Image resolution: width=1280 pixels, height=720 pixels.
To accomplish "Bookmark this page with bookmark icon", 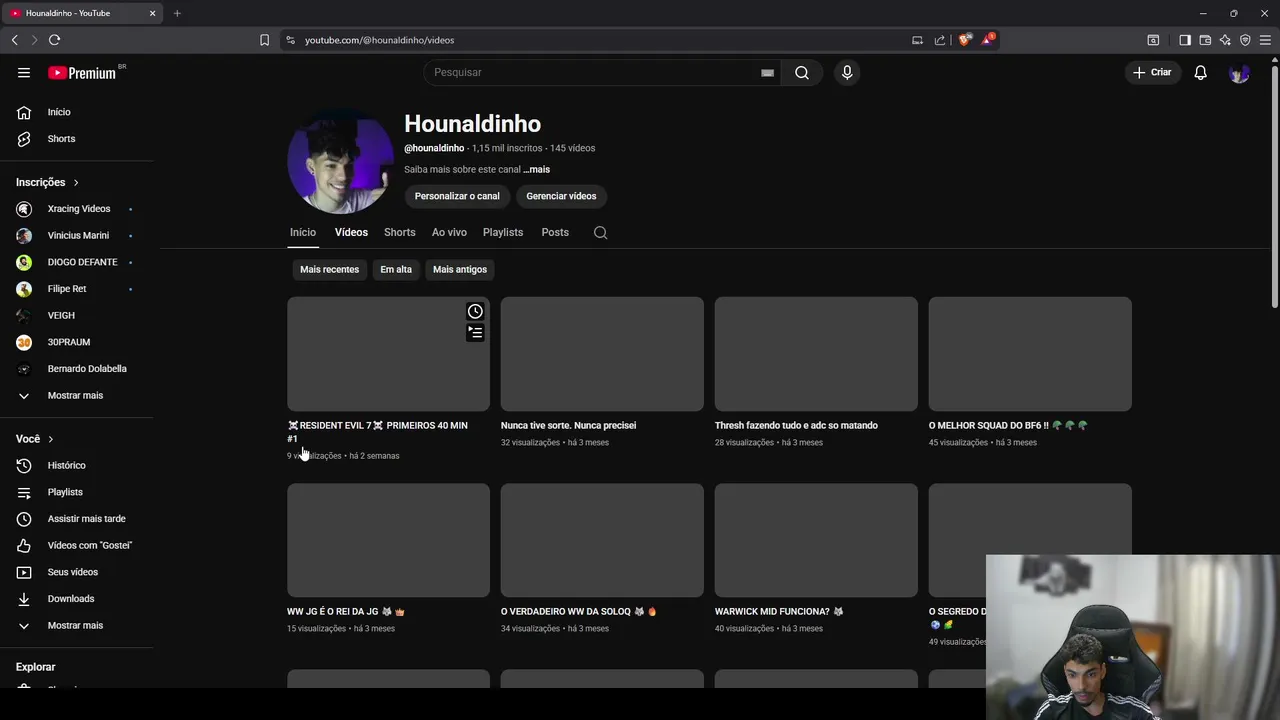I will pyautogui.click(x=264, y=40).
